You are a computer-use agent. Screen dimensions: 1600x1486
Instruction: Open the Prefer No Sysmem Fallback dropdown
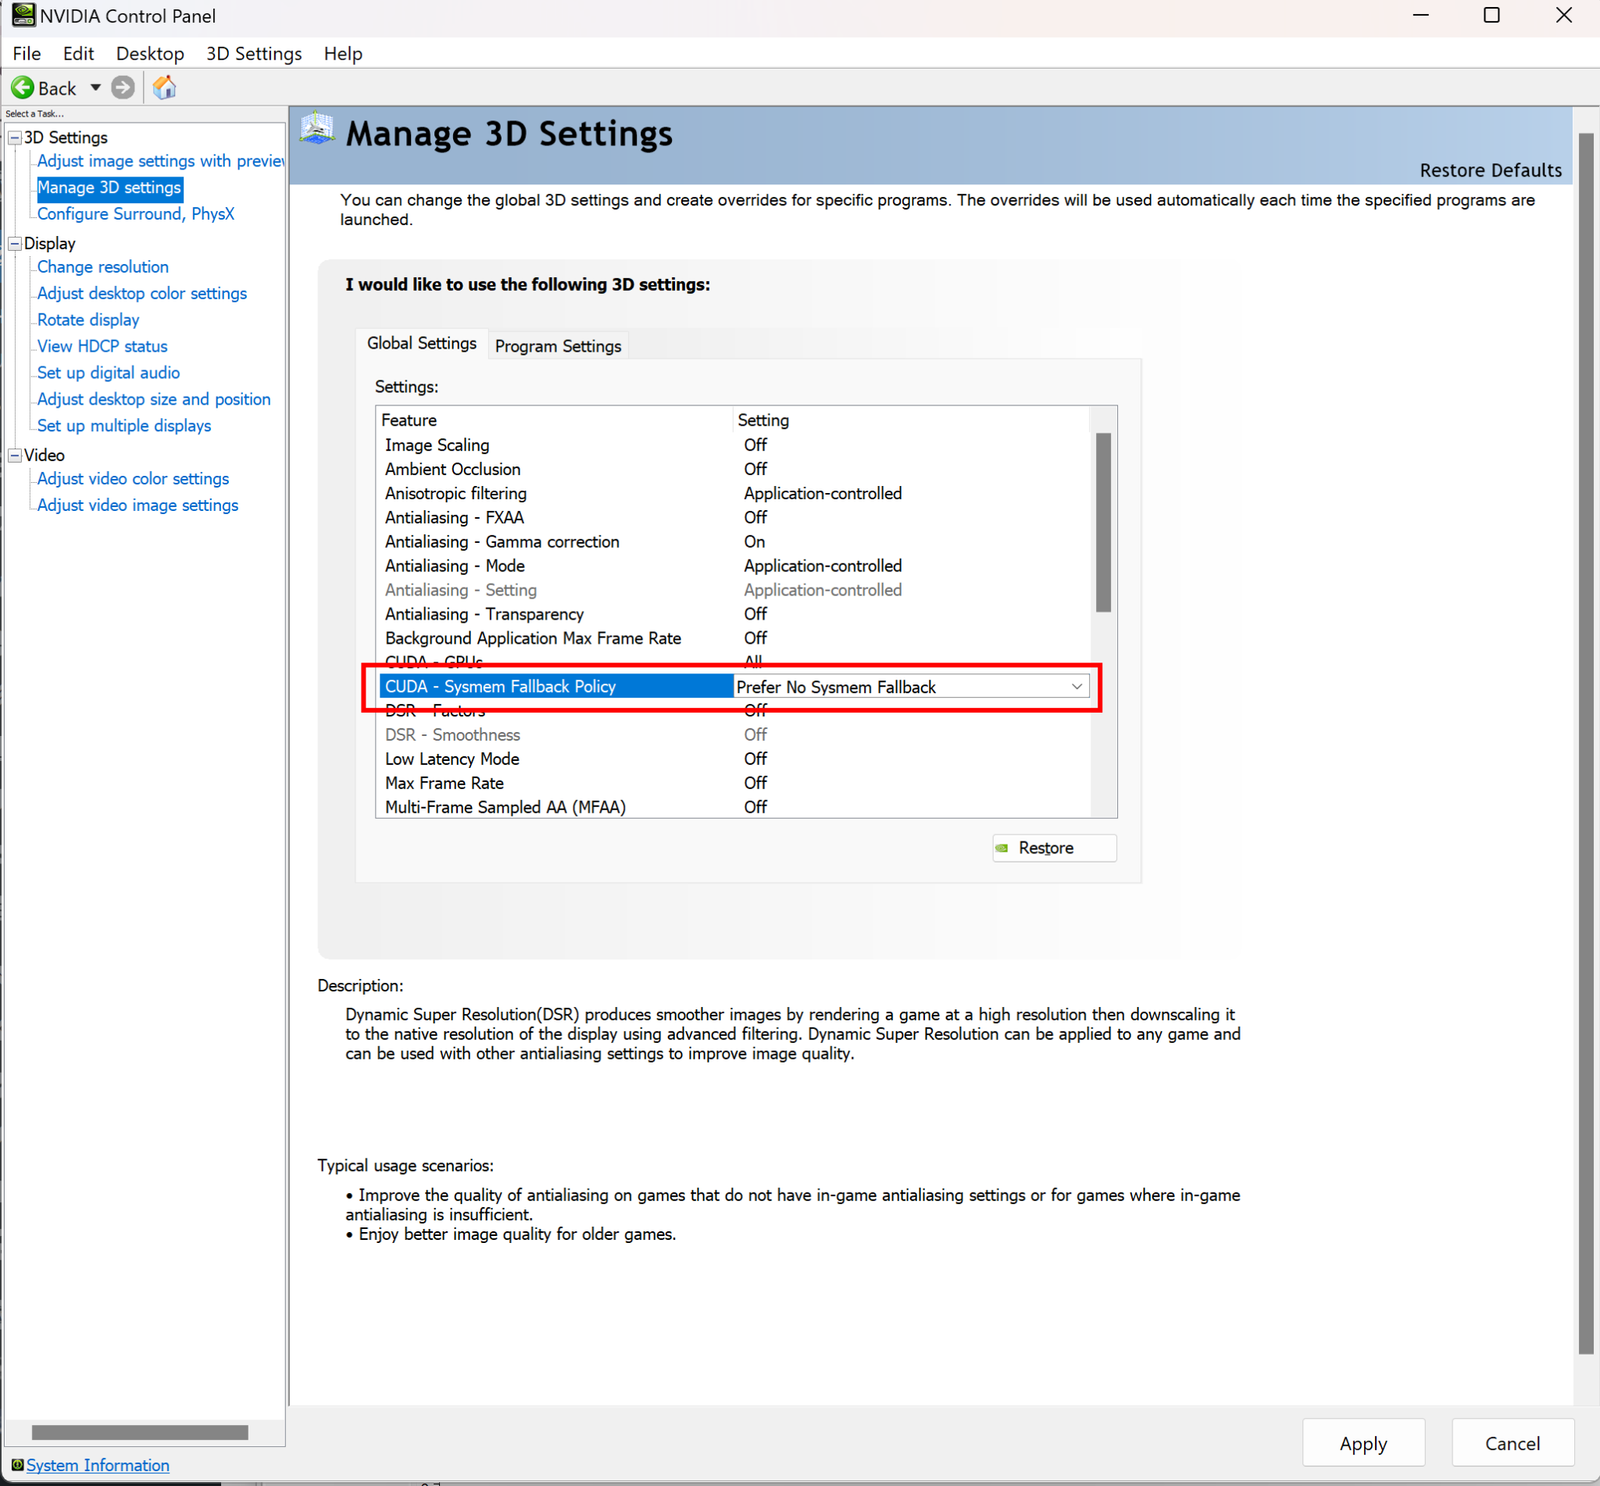click(1076, 686)
